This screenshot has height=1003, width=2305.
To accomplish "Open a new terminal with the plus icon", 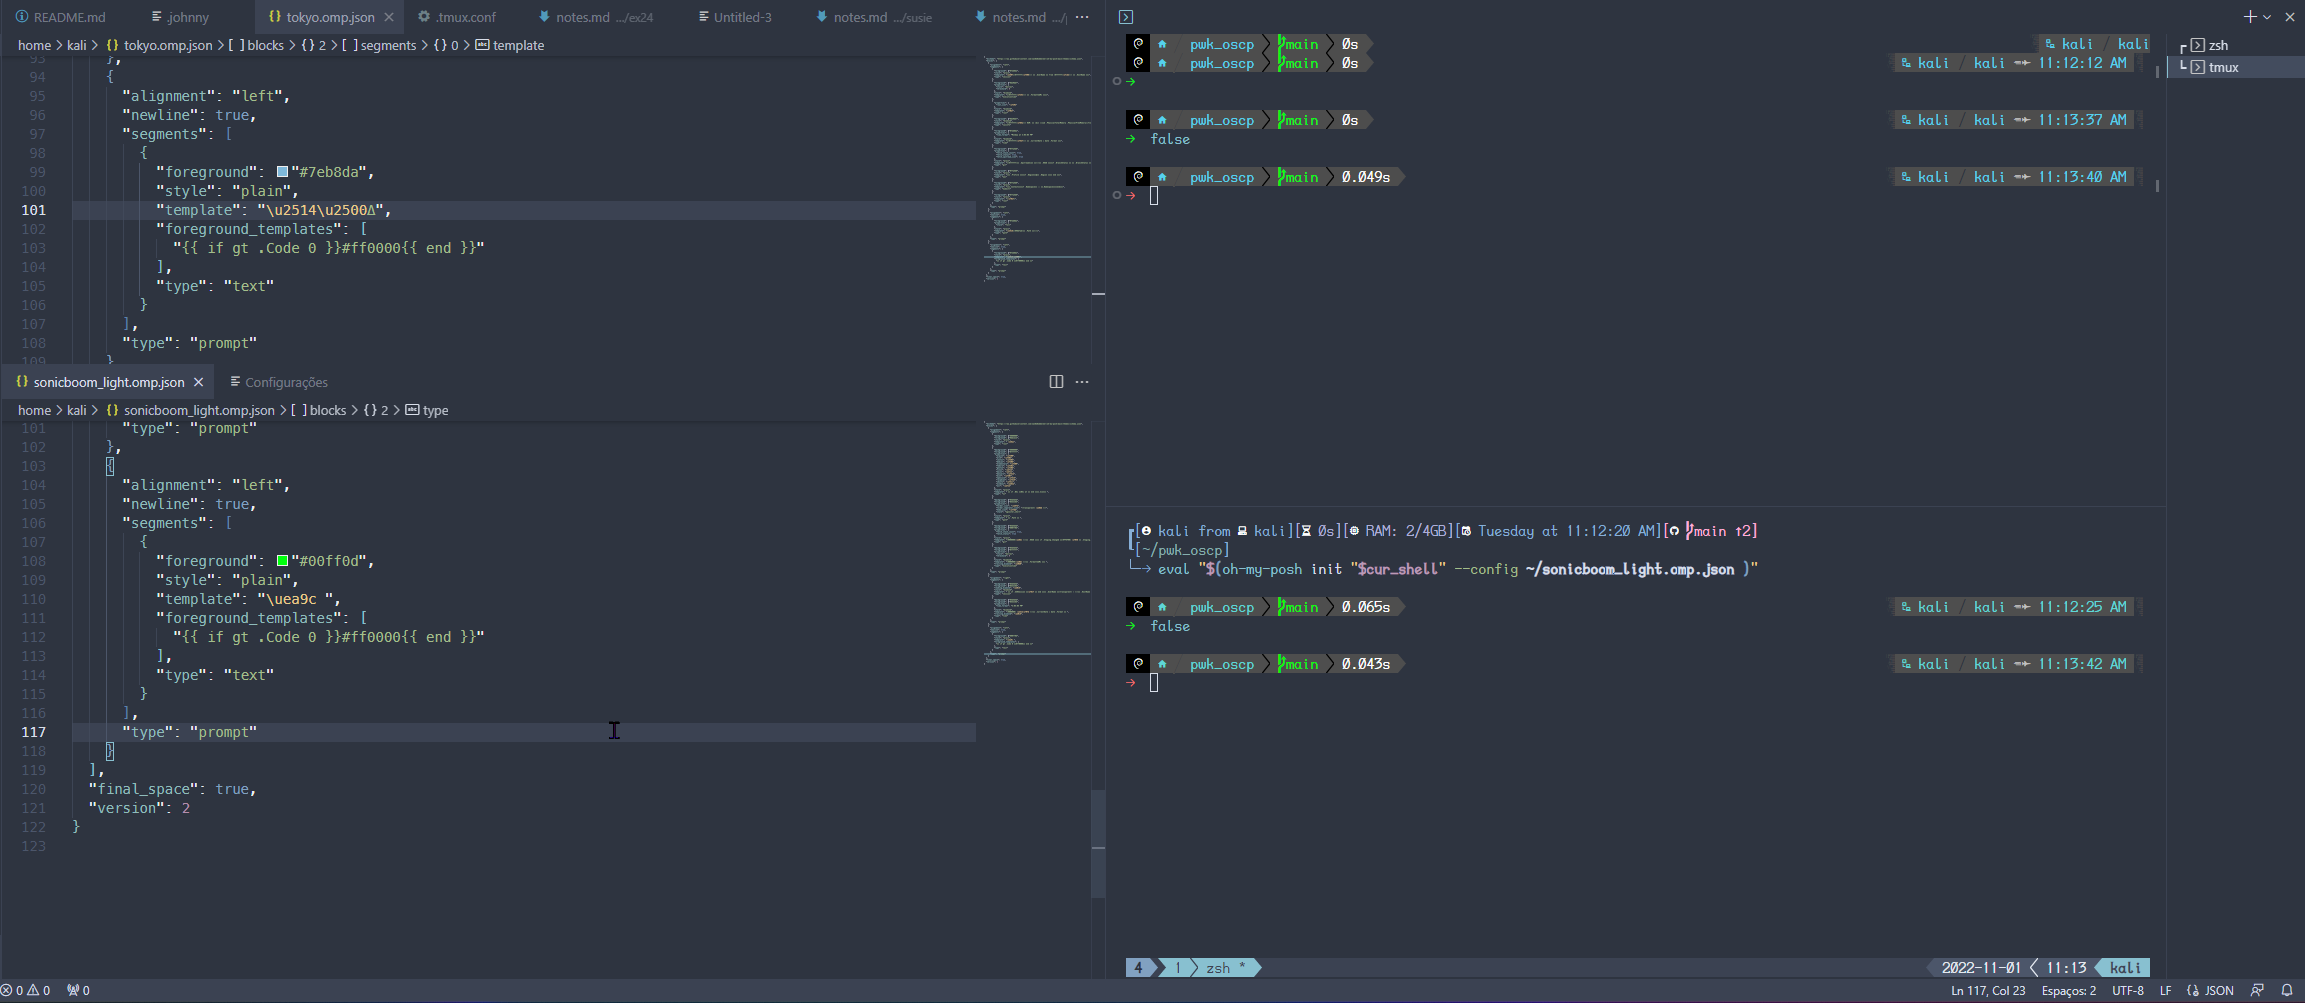I will click(x=2248, y=16).
